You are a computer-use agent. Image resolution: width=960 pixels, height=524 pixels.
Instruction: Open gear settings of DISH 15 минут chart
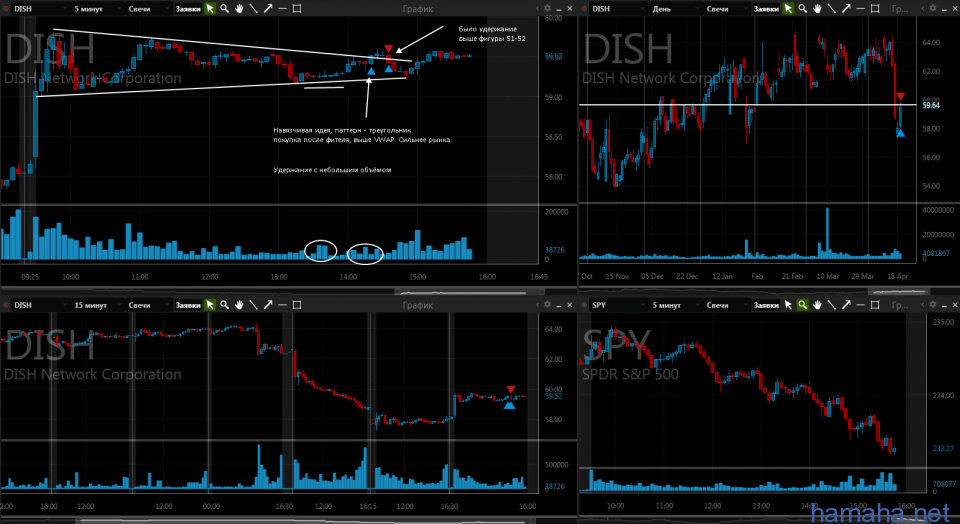[547, 304]
